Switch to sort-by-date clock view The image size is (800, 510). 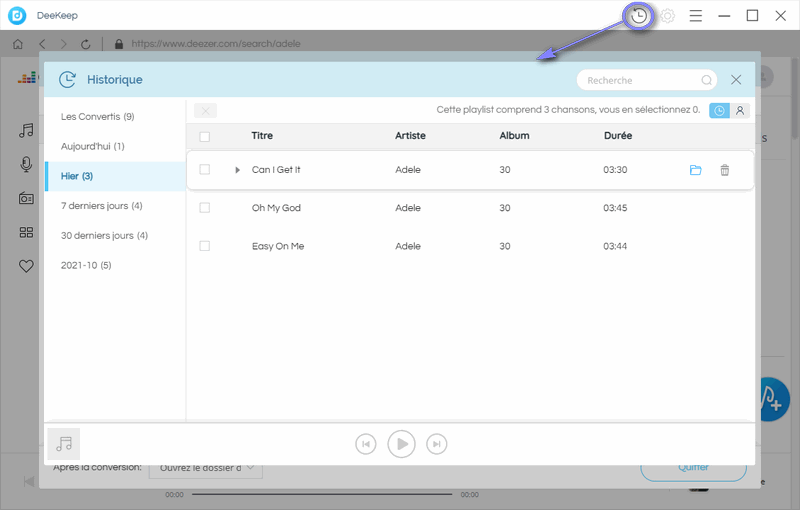(x=719, y=111)
